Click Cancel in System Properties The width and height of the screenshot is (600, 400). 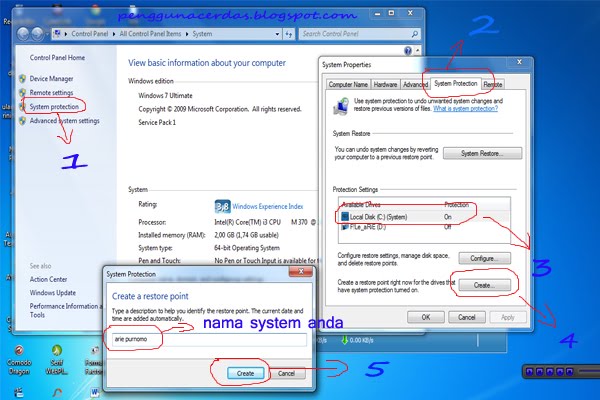click(x=467, y=317)
